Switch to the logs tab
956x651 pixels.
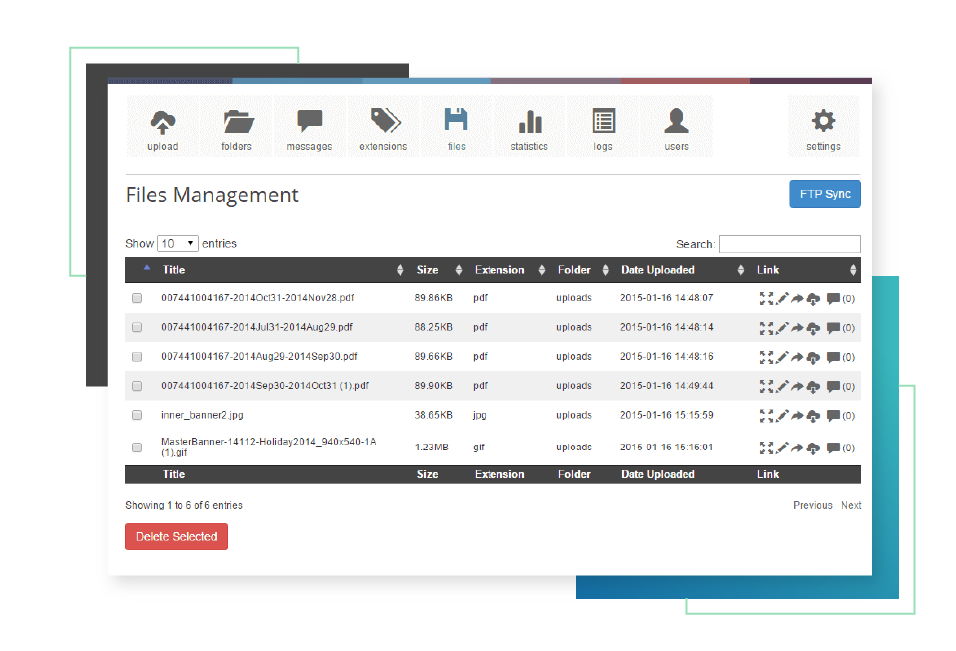pyautogui.click(x=603, y=127)
